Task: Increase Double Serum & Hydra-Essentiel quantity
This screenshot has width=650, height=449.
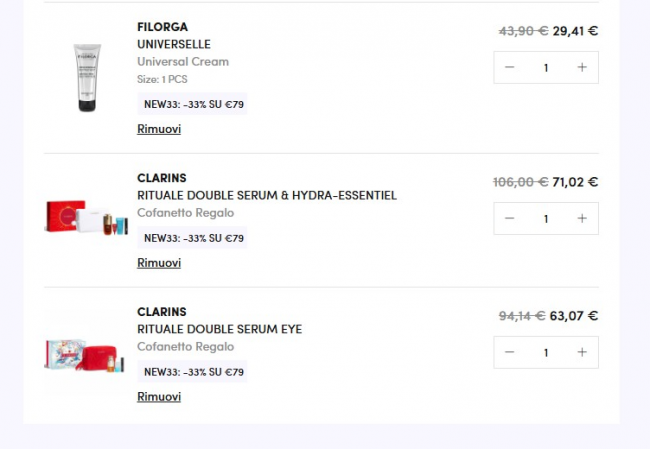Action: (582, 218)
